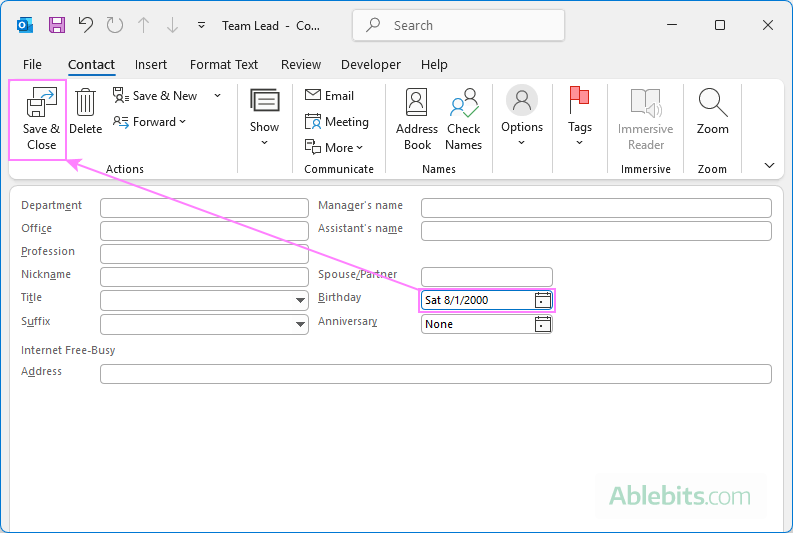The height and width of the screenshot is (533, 793).
Task: Open the File tab
Action: pyautogui.click(x=32, y=65)
